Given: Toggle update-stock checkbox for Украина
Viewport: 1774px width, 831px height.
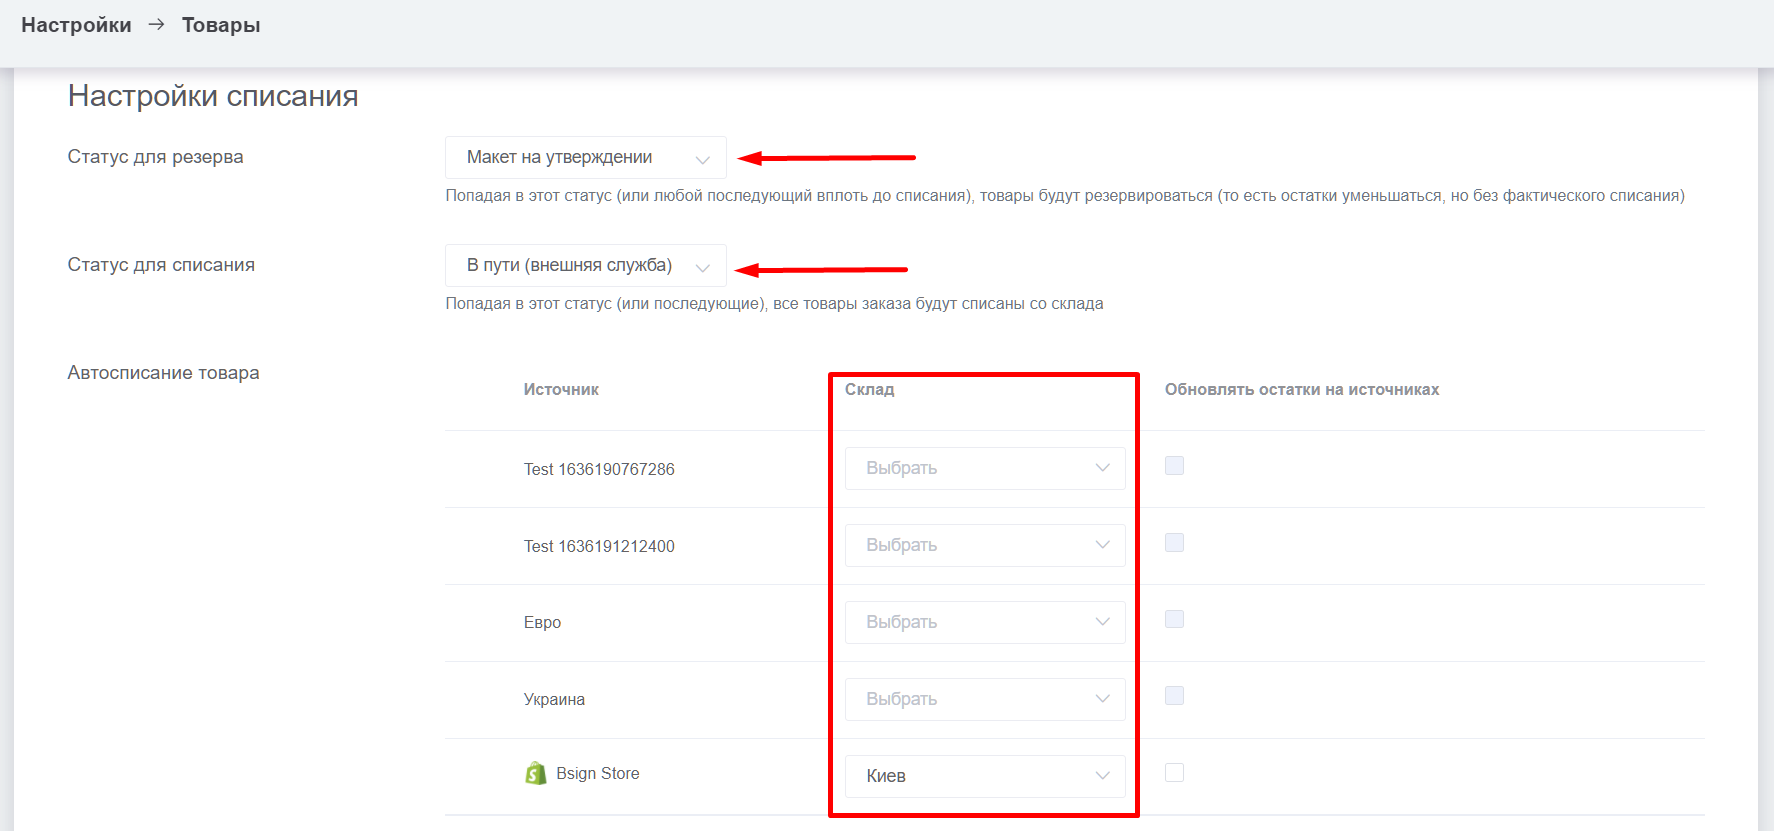Looking at the screenshot, I should [1175, 696].
